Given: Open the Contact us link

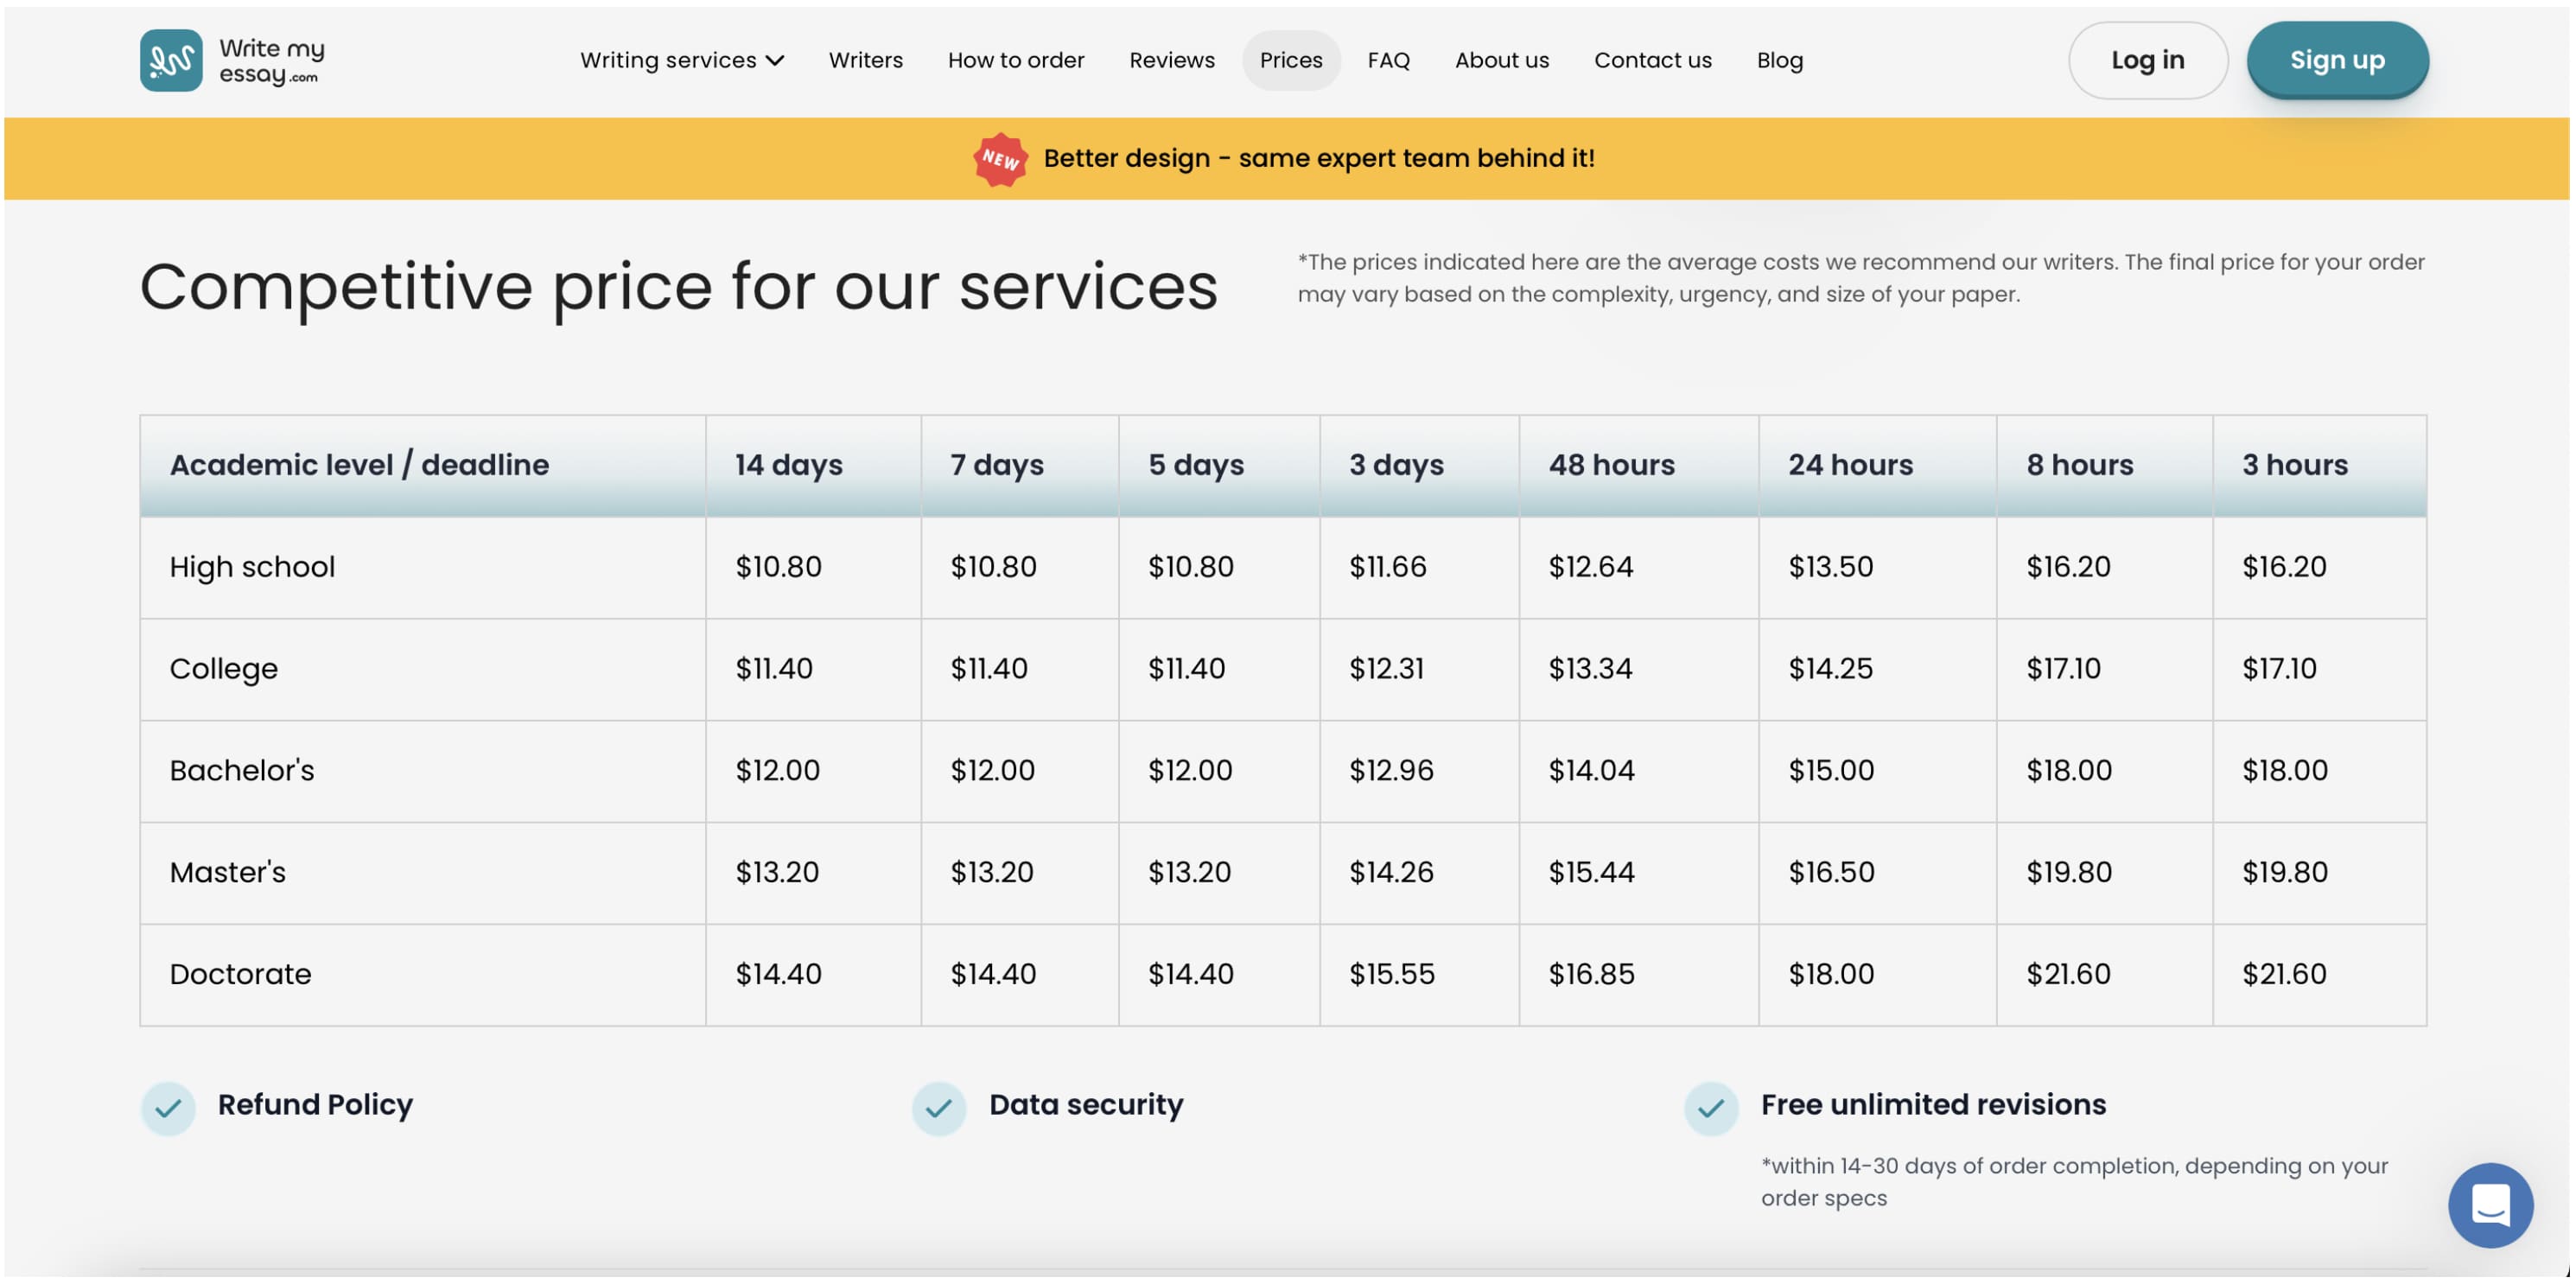Looking at the screenshot, I should pos(1652,60).
